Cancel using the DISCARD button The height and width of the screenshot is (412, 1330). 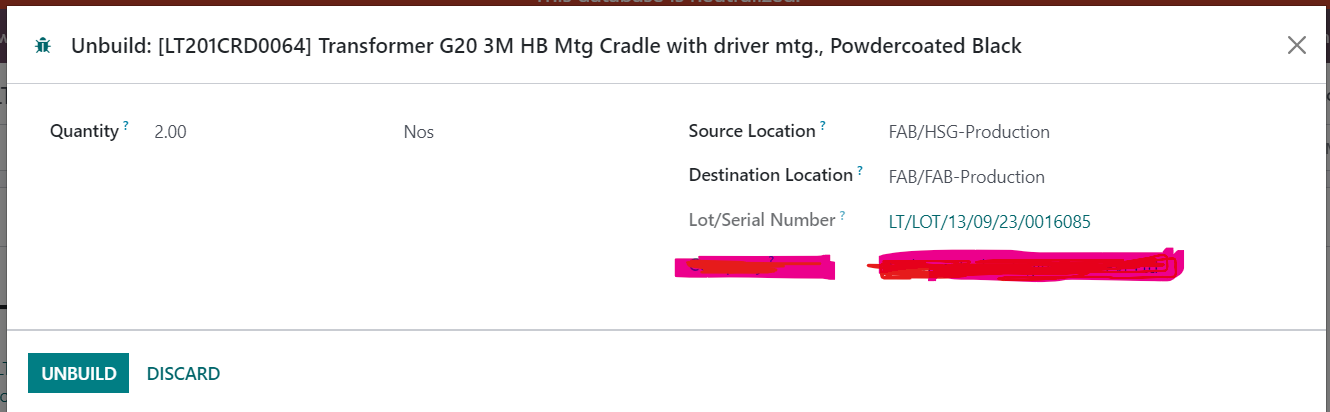click(x=183, y=373)
